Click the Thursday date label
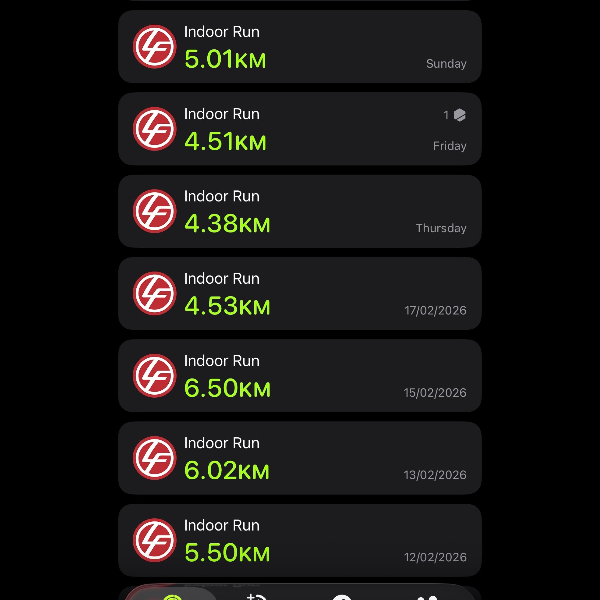The image size is (600, 600). pos(441,228)
